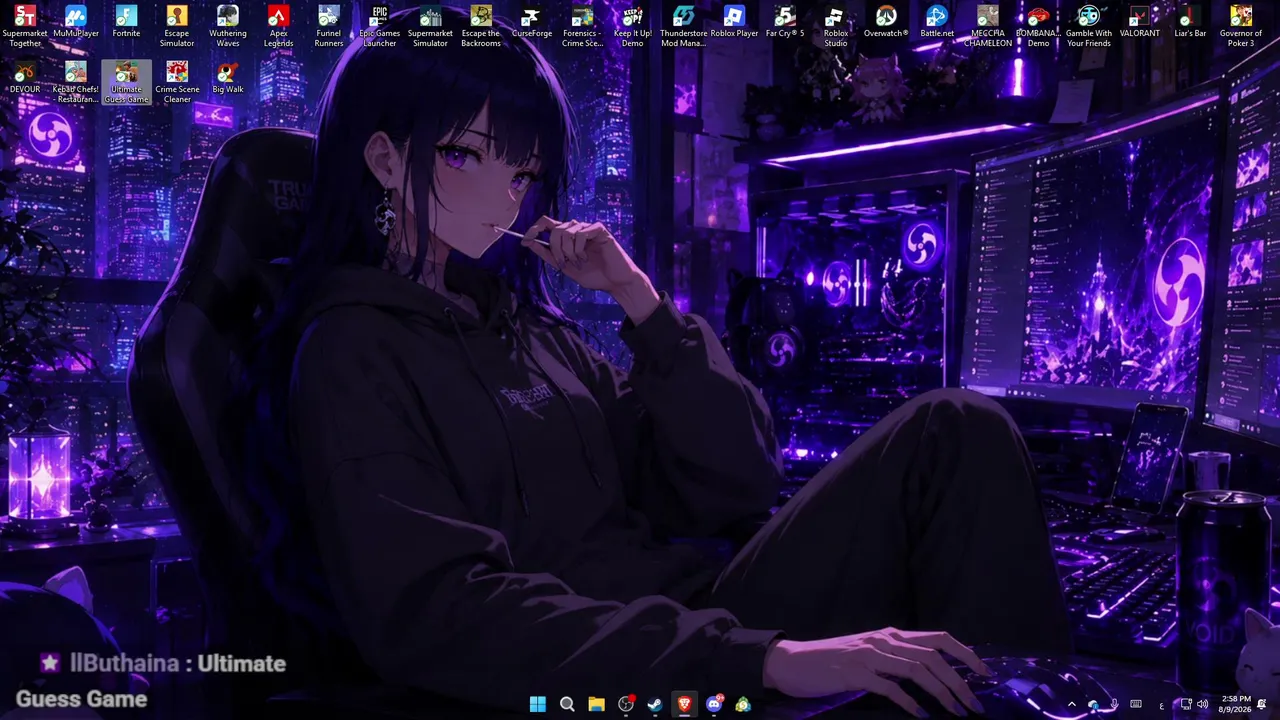Screen dimensions: 1280x720
Task: Open quick settings via the volume icon
Action: (x=1202, y=704)
